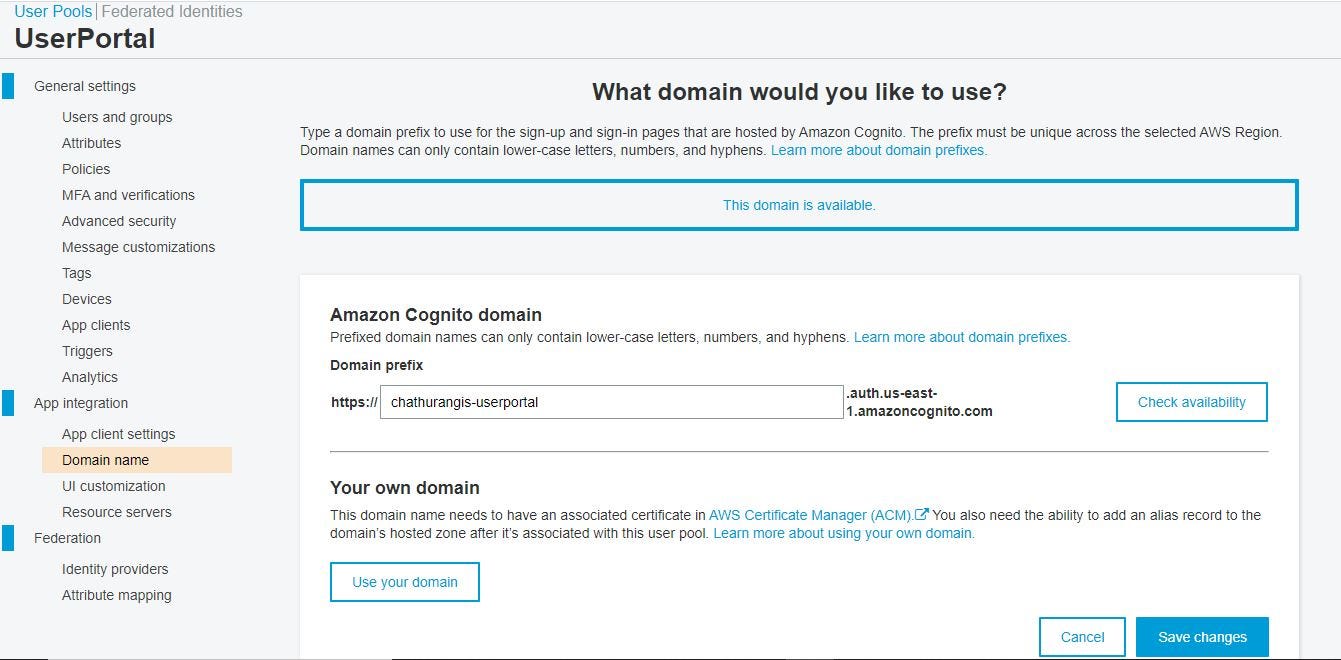Select Triggers in the sidebar

[87, 351]
